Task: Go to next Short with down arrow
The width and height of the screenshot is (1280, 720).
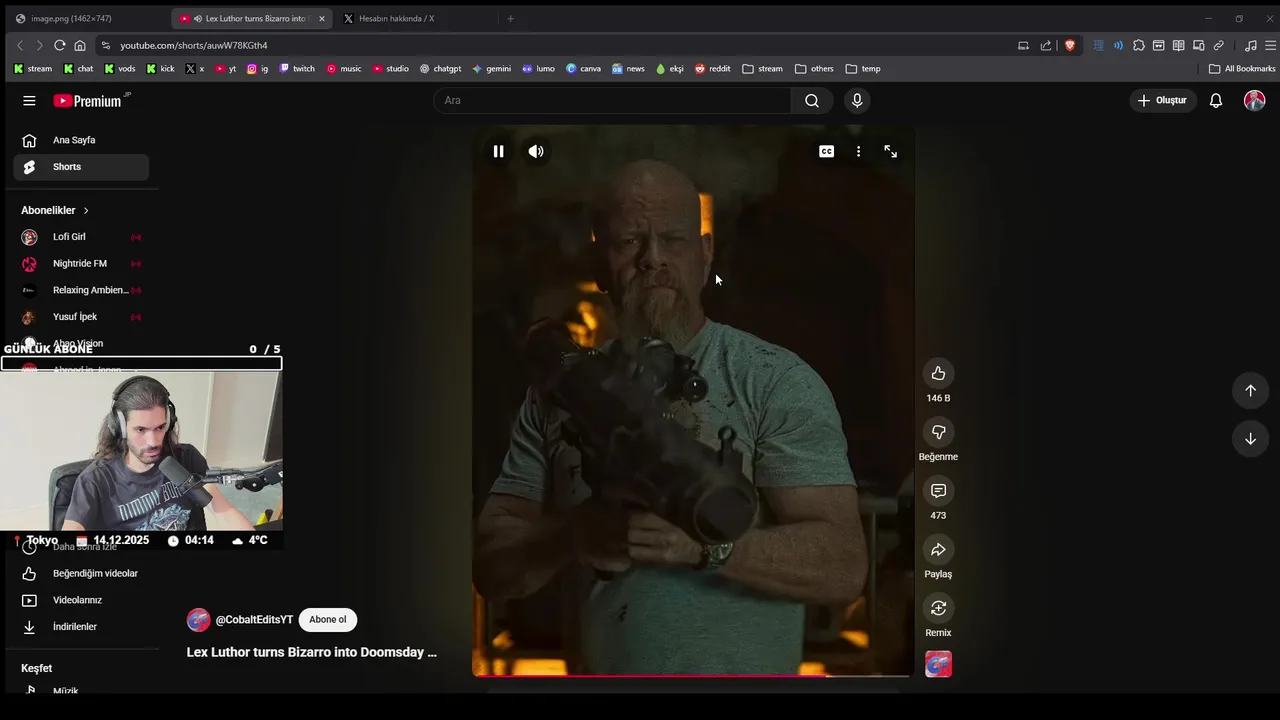Action: [x=1250, y=439]
